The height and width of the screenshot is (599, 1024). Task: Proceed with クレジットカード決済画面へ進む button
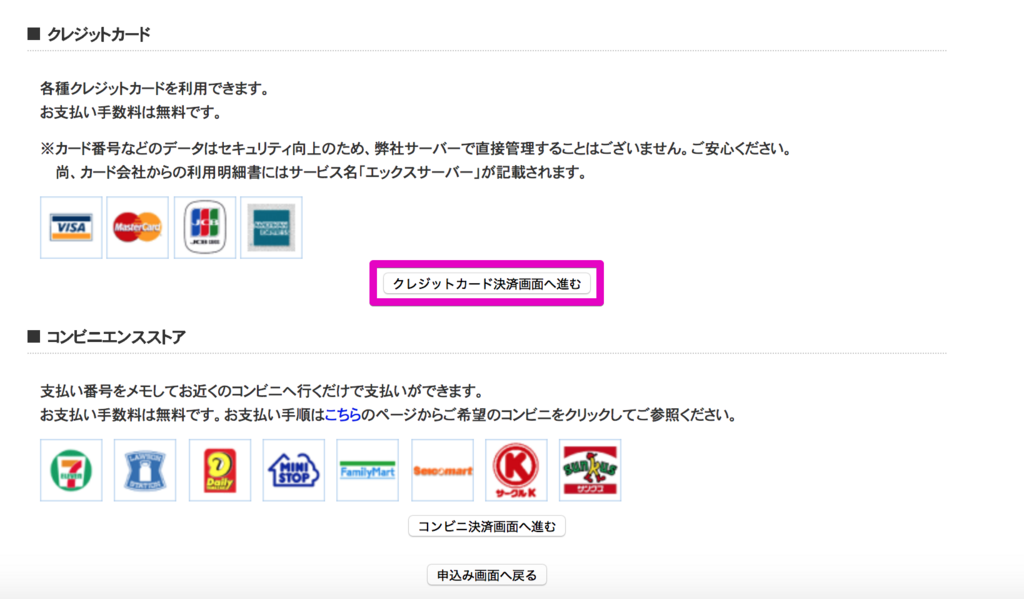point(487,283)
